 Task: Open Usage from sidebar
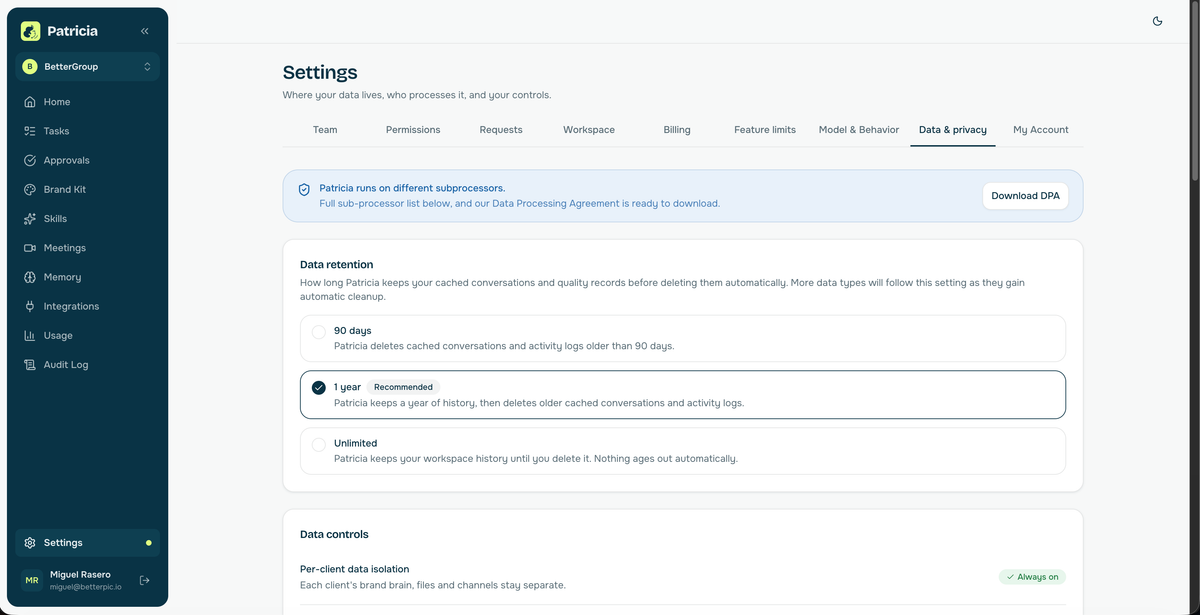point(87,336)
